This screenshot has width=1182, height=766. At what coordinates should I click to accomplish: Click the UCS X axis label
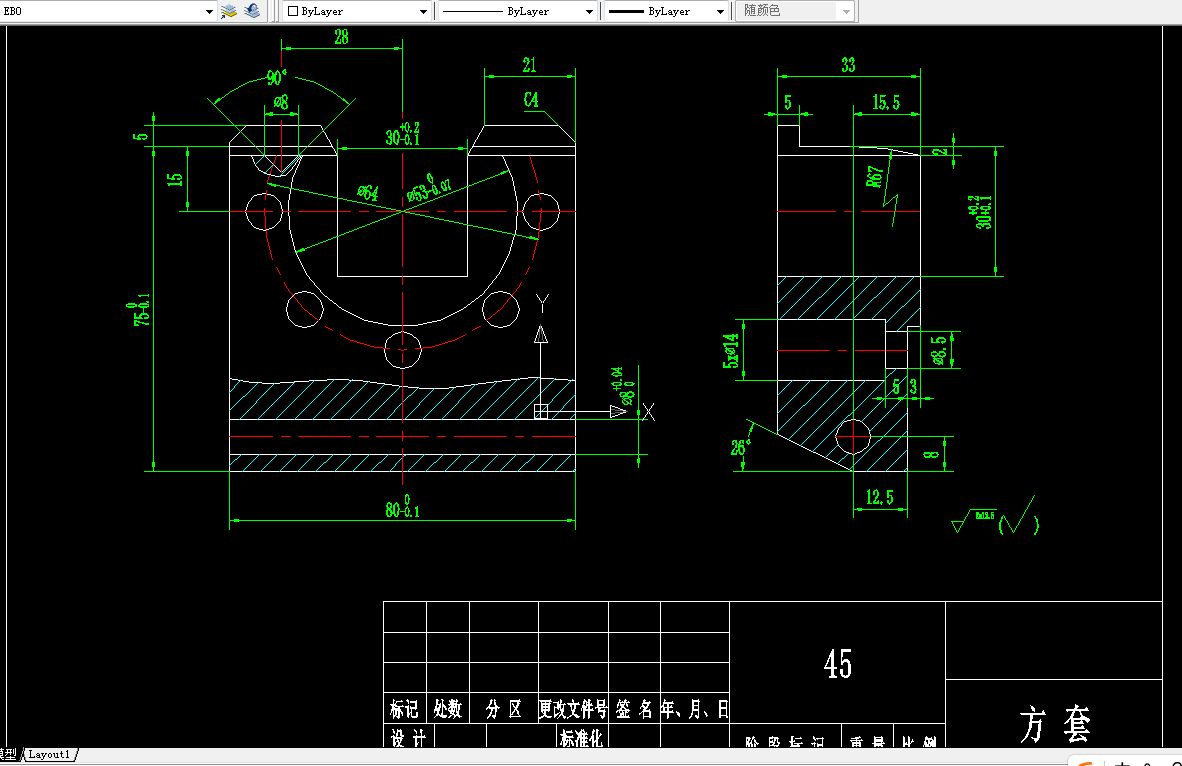click(648, 412)
